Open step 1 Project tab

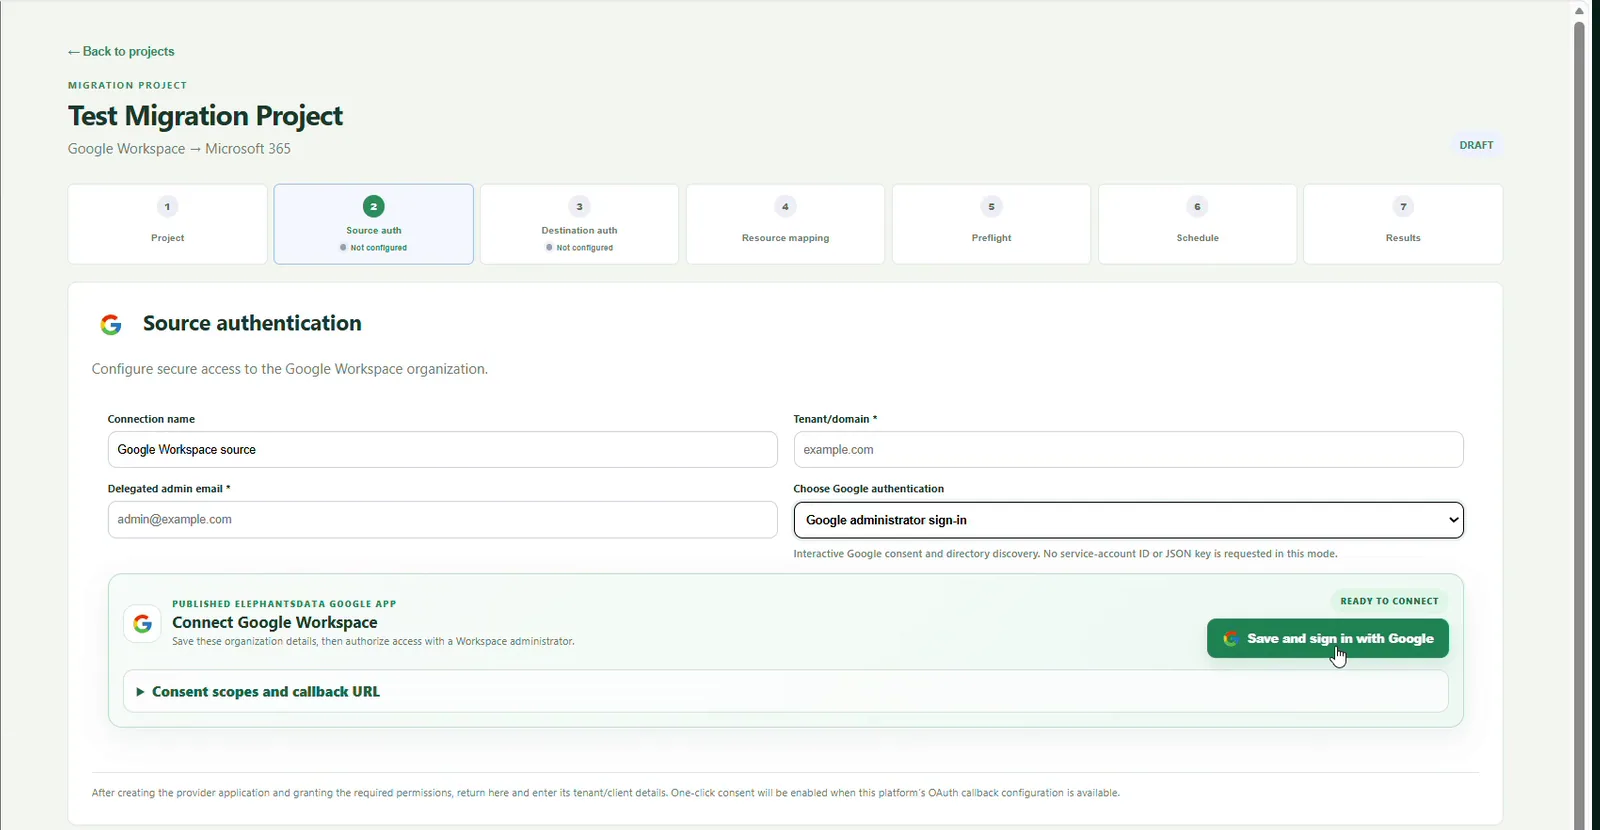point(168,224)
